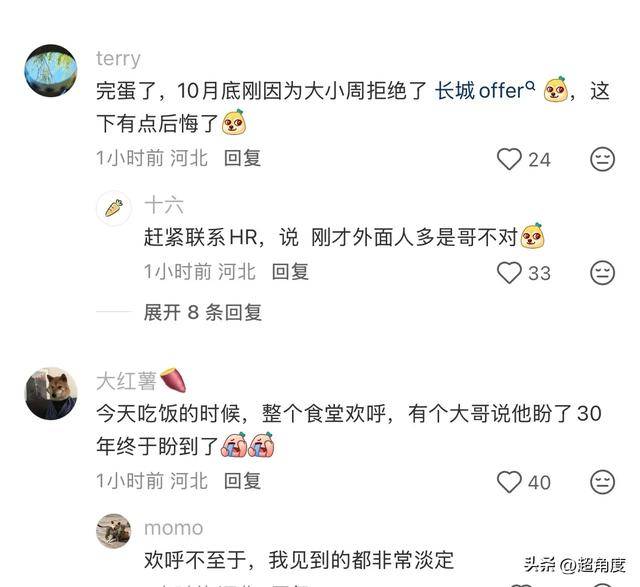Open 大红薯's dog avatar
The image size is (640, 587).
coord(51,394)
